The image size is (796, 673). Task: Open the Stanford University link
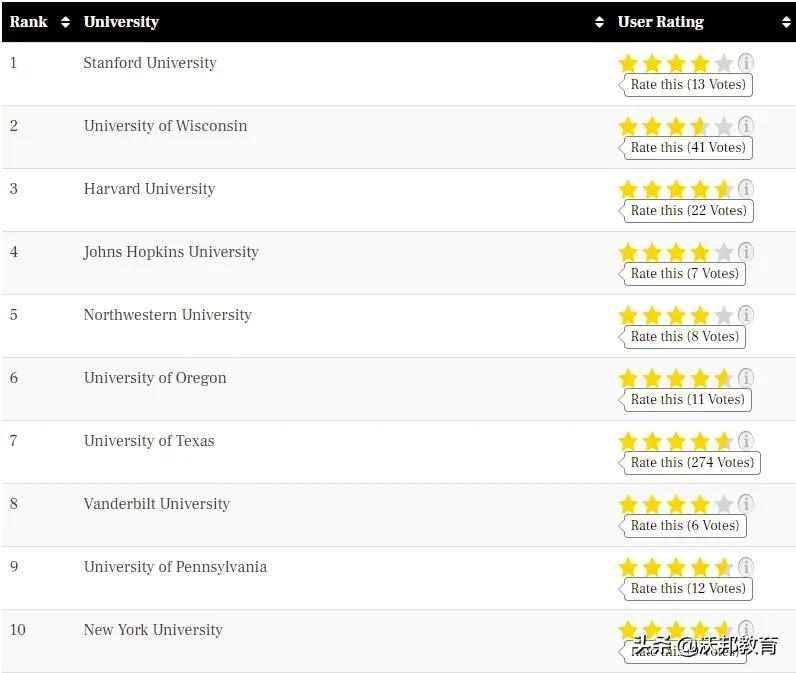point(150,63)
